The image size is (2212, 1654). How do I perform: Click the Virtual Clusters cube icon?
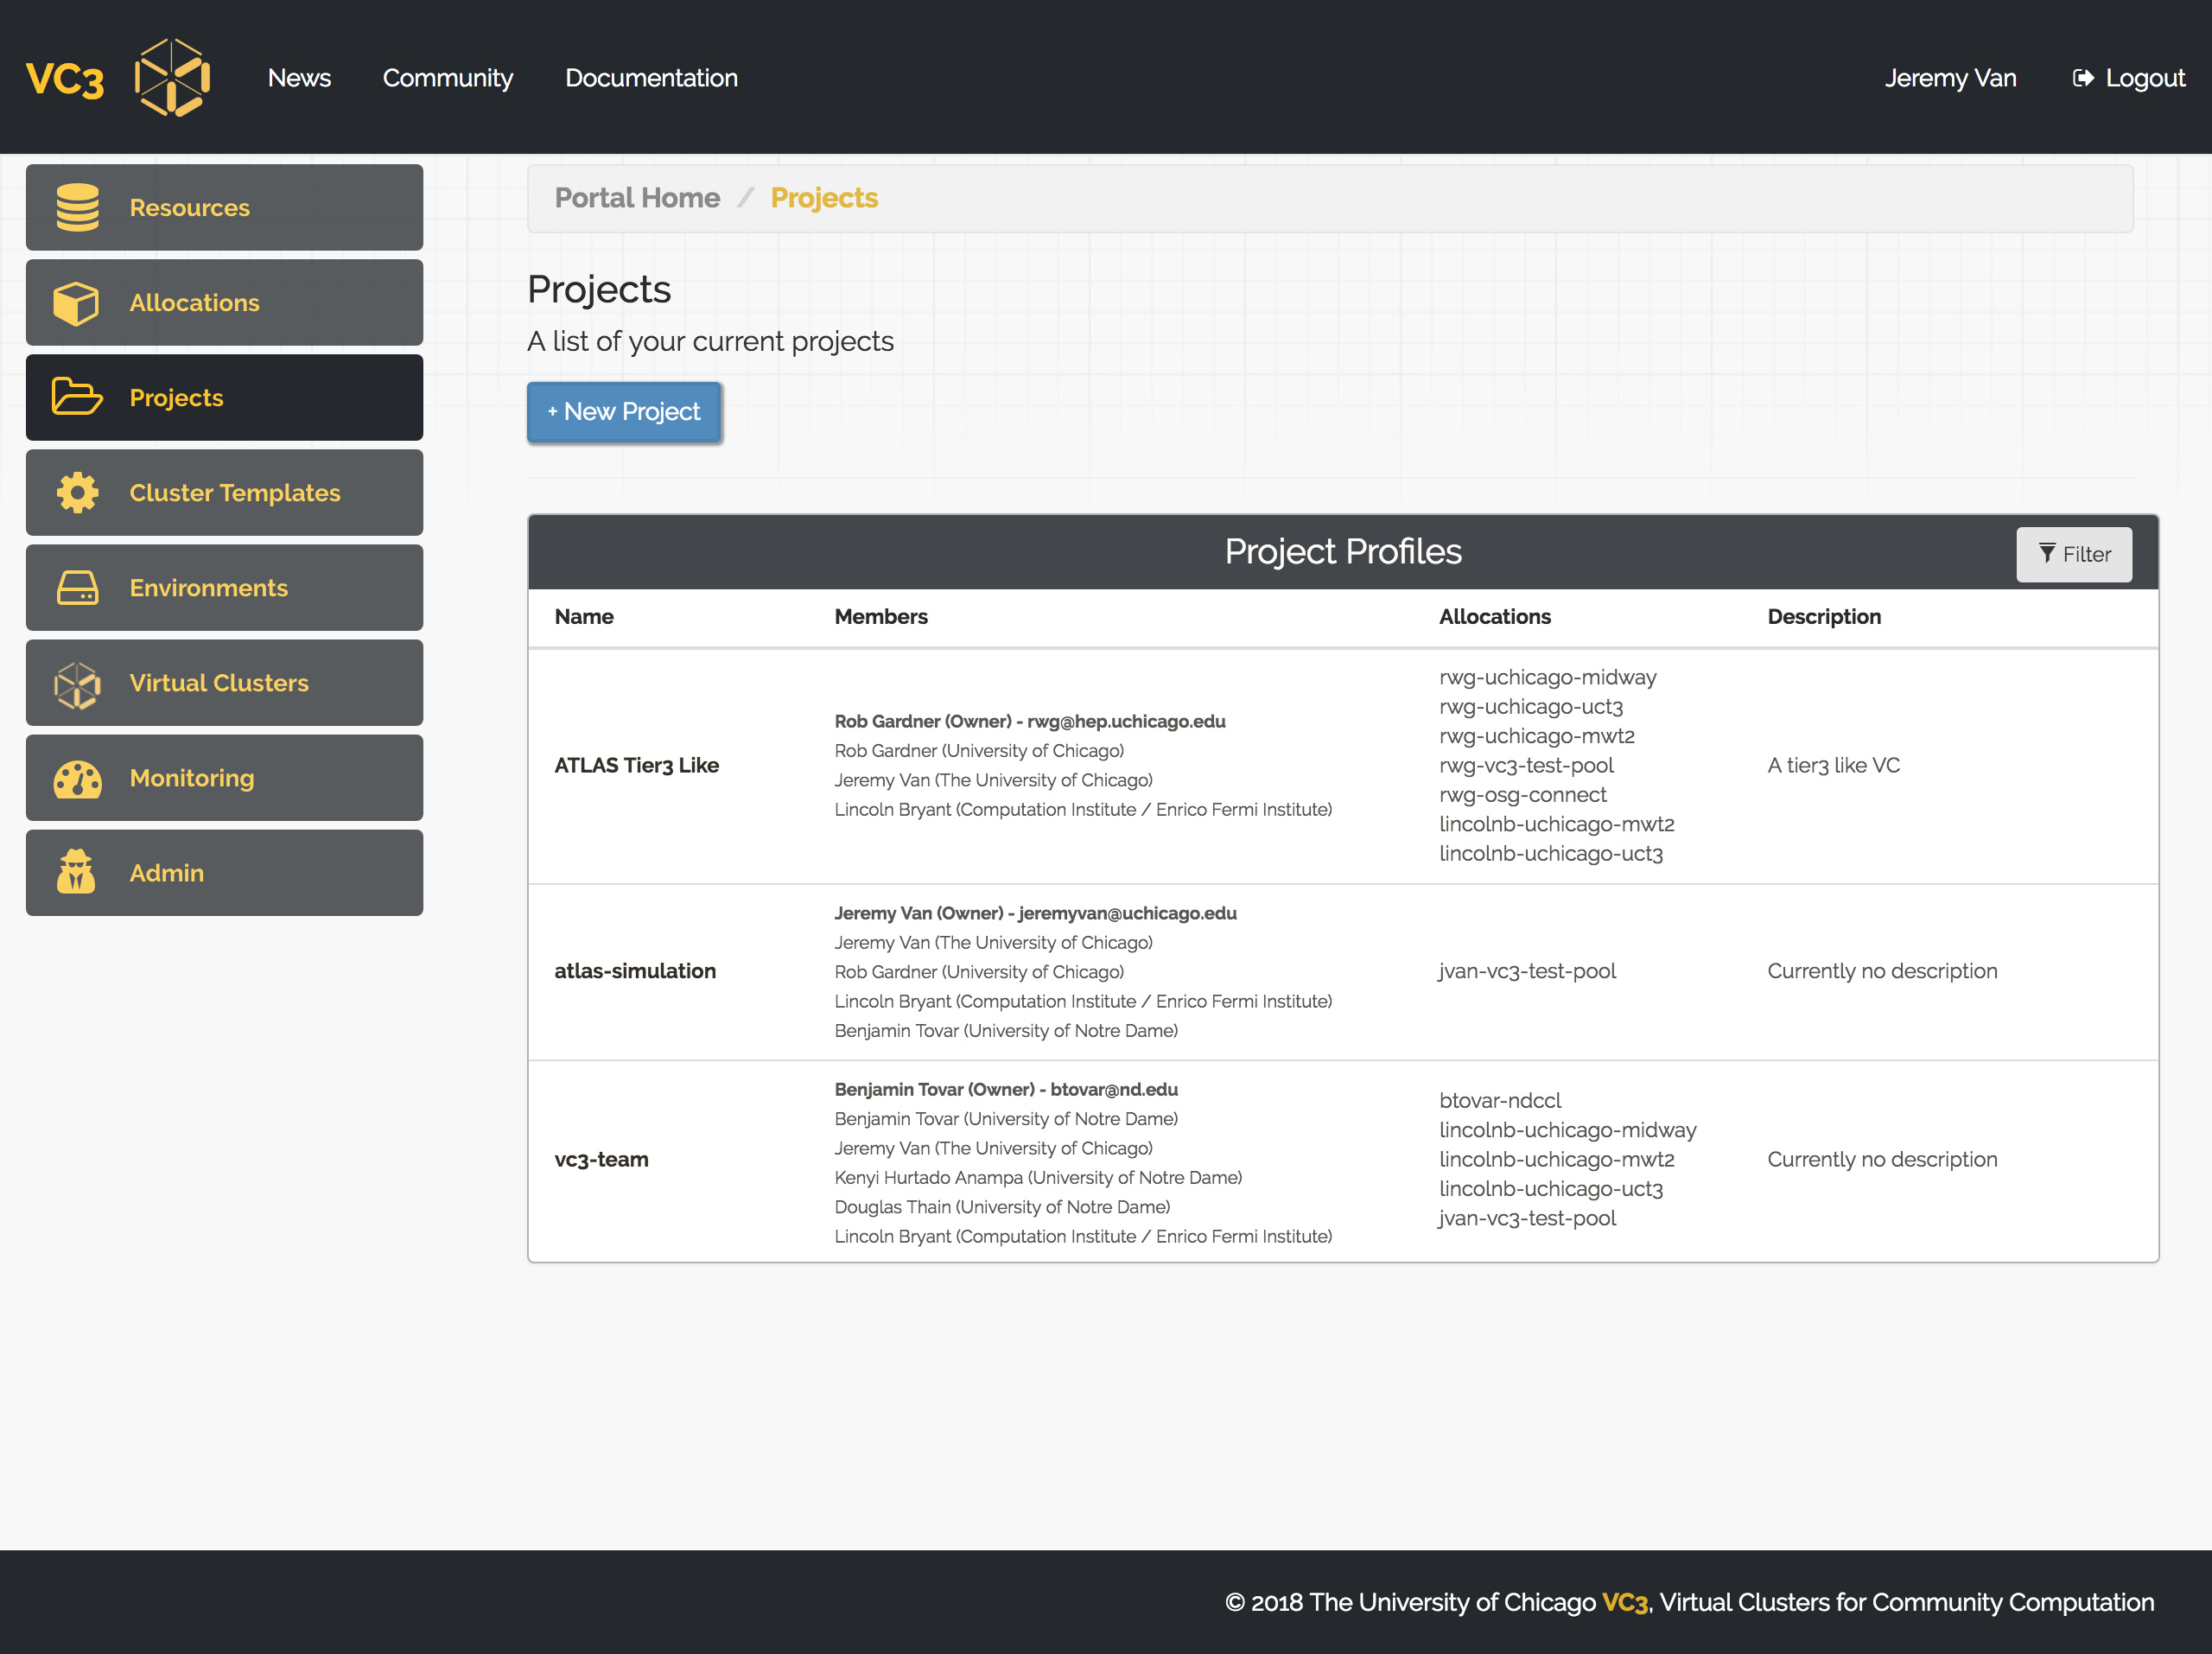click(x=77, y=684)
